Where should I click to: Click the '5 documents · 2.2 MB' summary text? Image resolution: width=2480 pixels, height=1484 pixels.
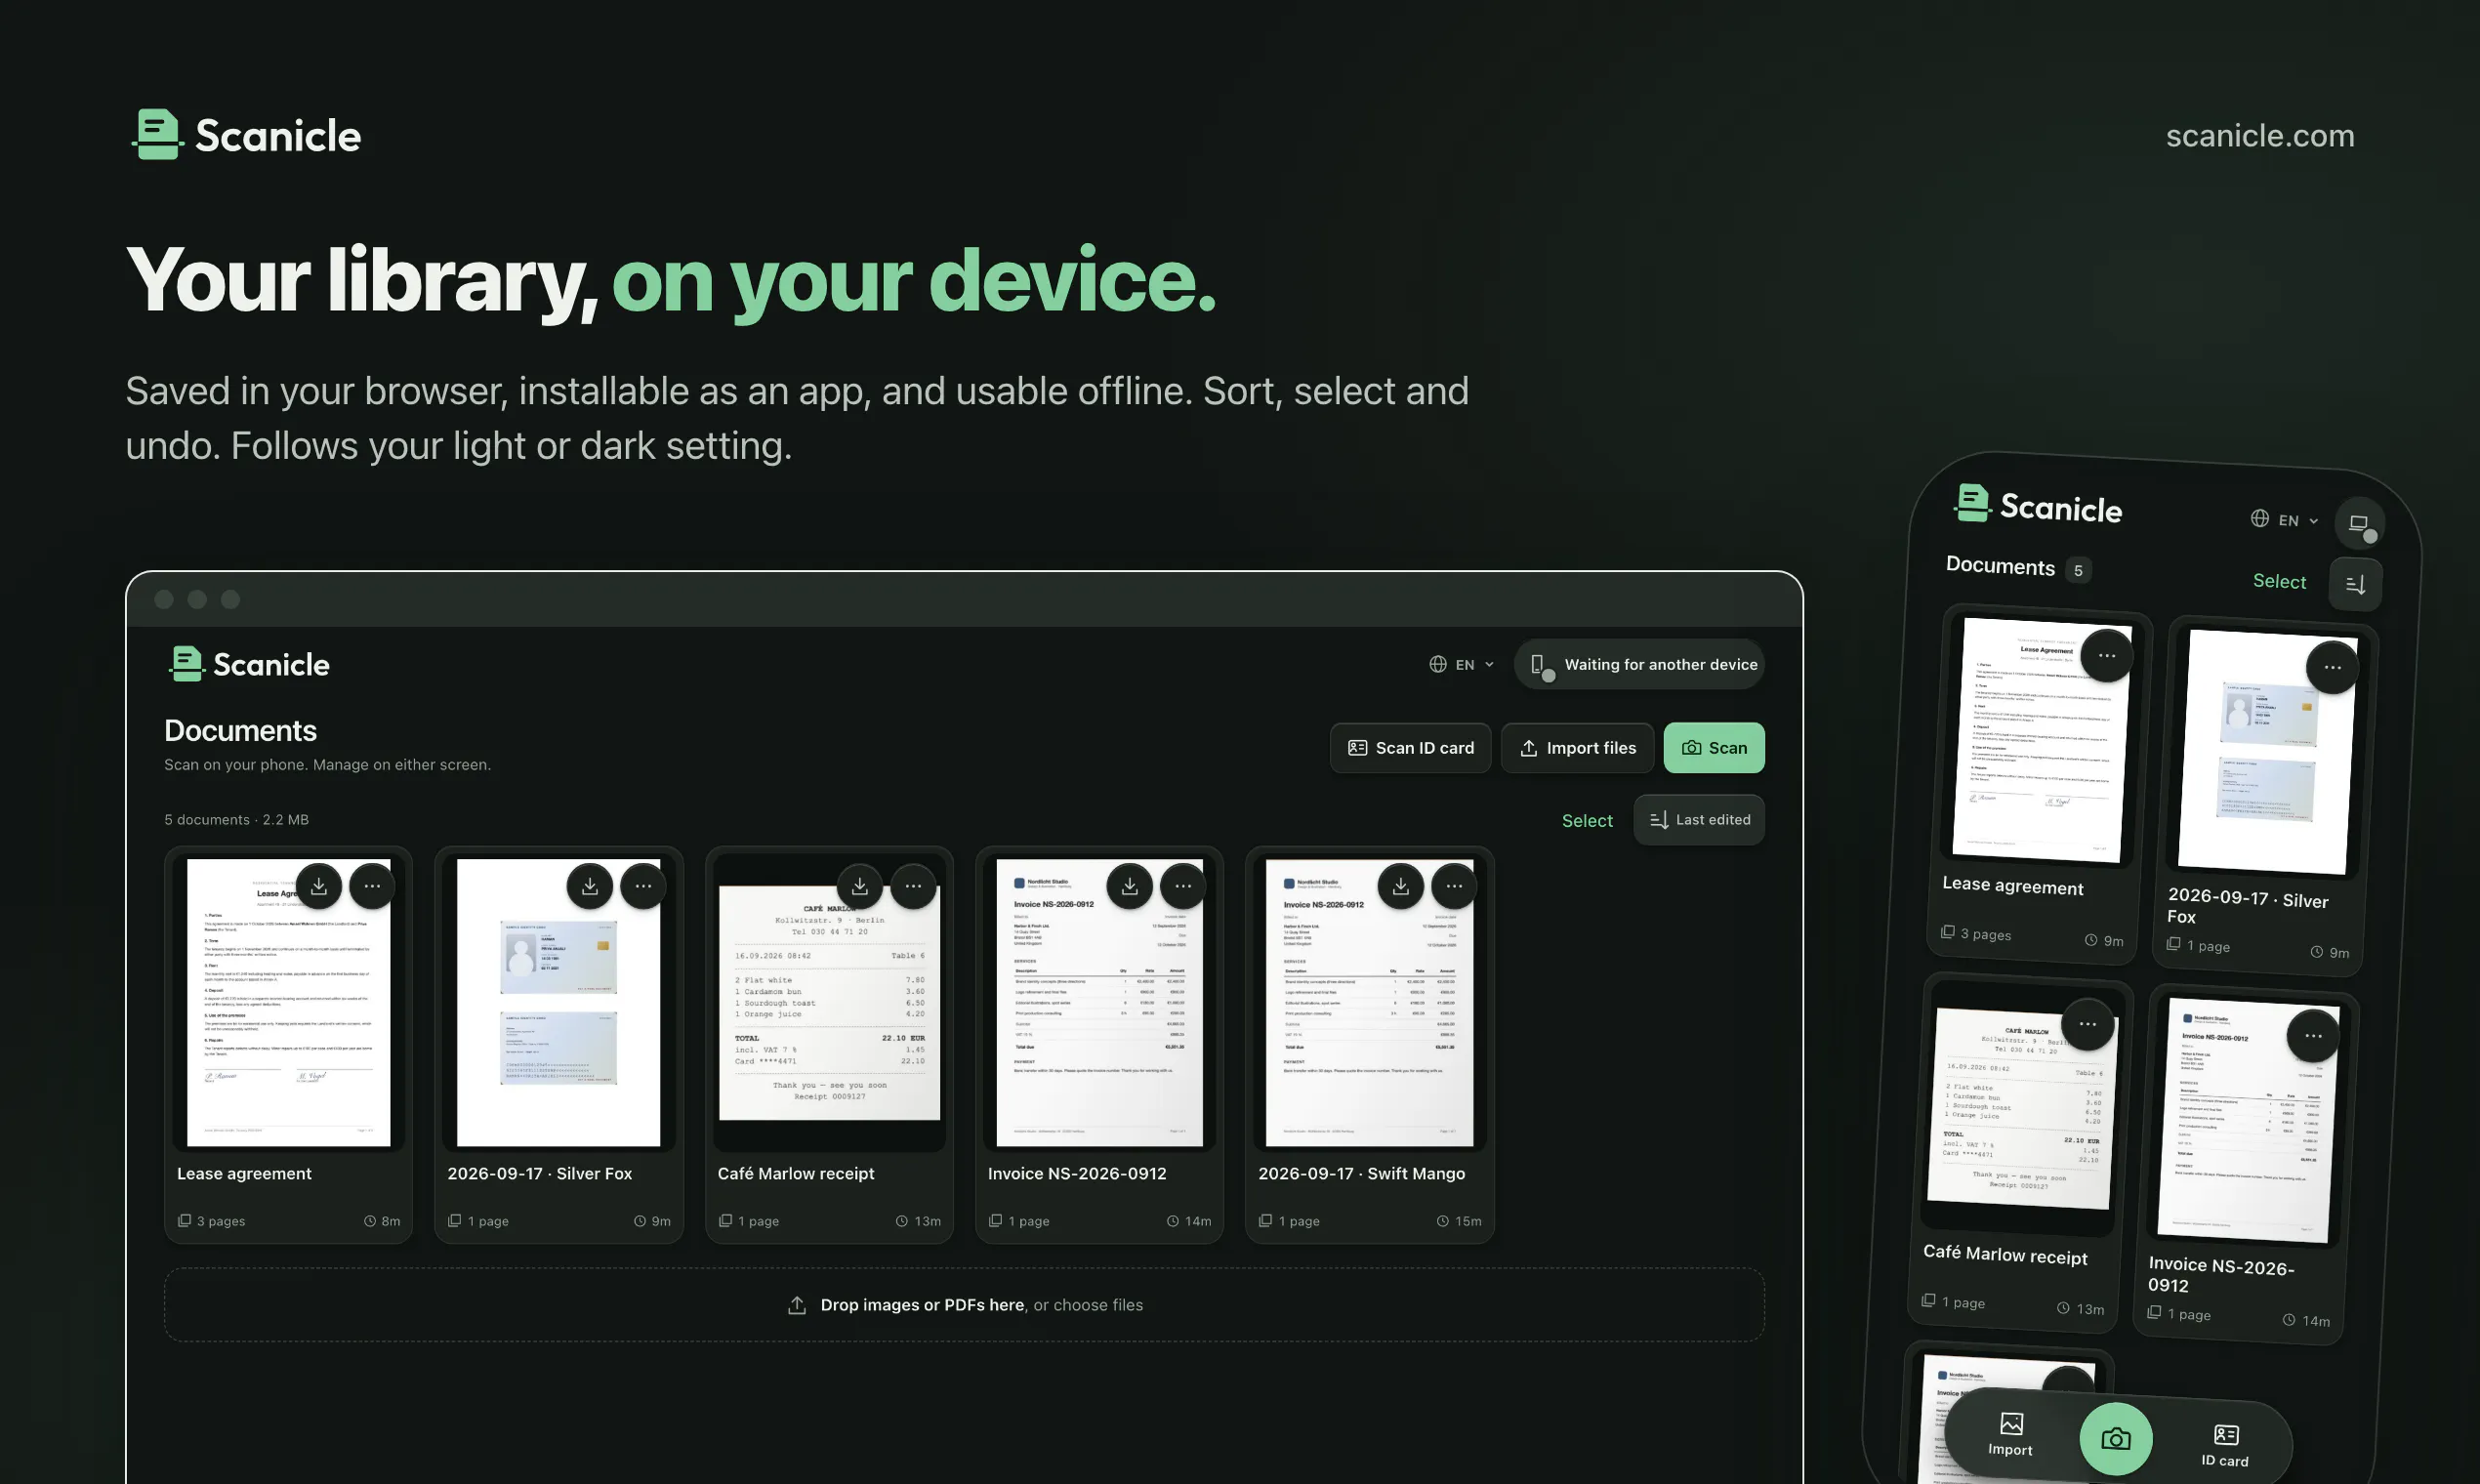pyautogui.click(x=237, y=820)
